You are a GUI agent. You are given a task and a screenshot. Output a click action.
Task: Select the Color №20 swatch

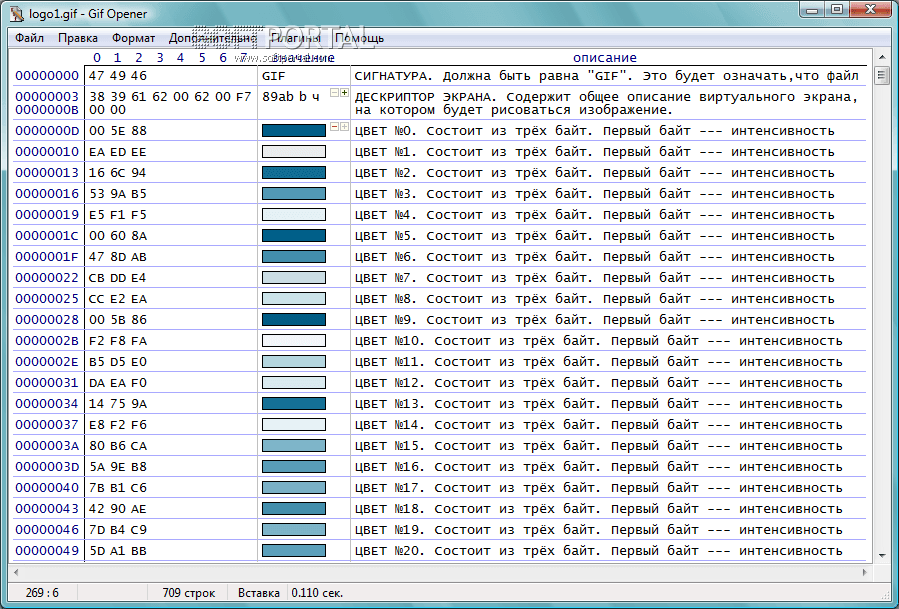click(293, 551)
